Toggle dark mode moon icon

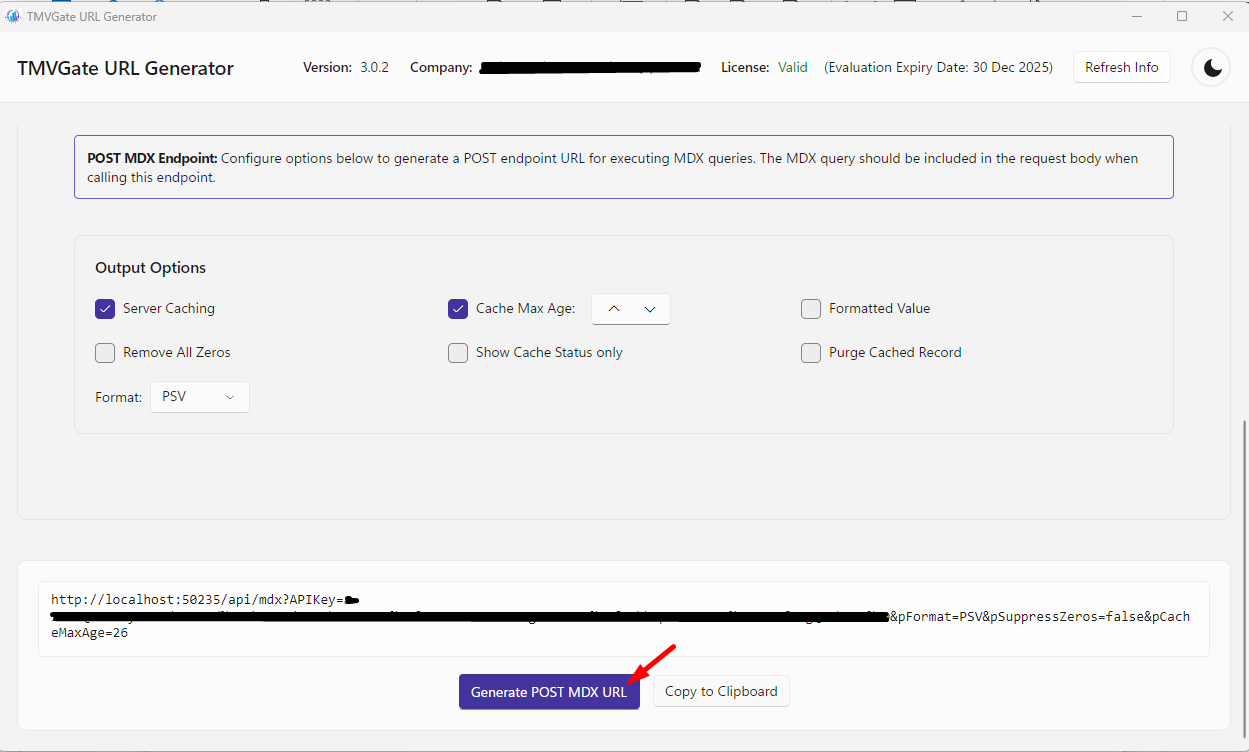[x=1212, y=67]
